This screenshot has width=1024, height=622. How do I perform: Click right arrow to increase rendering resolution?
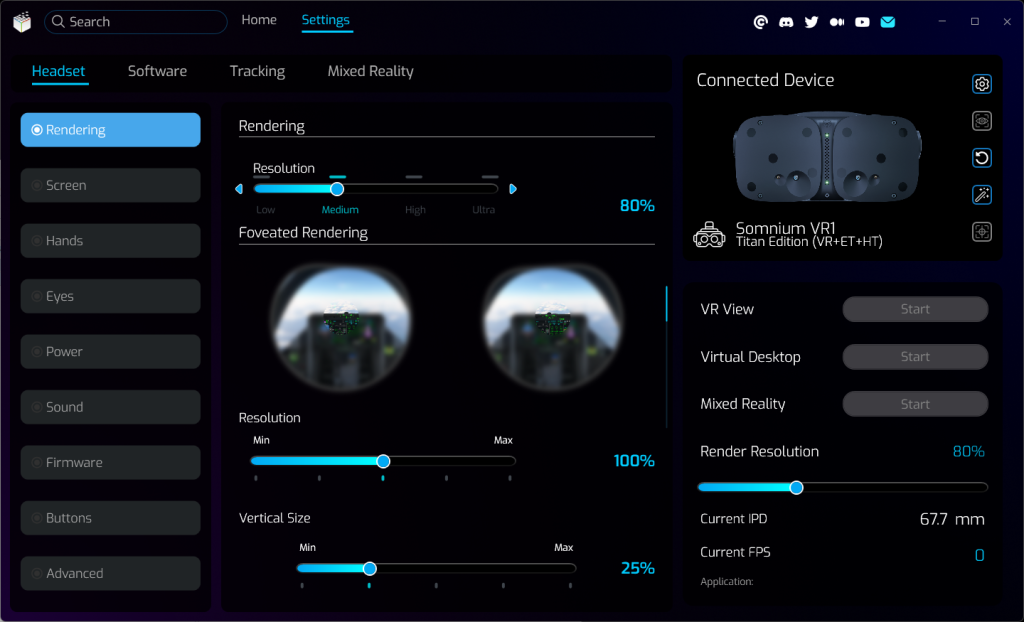pos(513,189)
